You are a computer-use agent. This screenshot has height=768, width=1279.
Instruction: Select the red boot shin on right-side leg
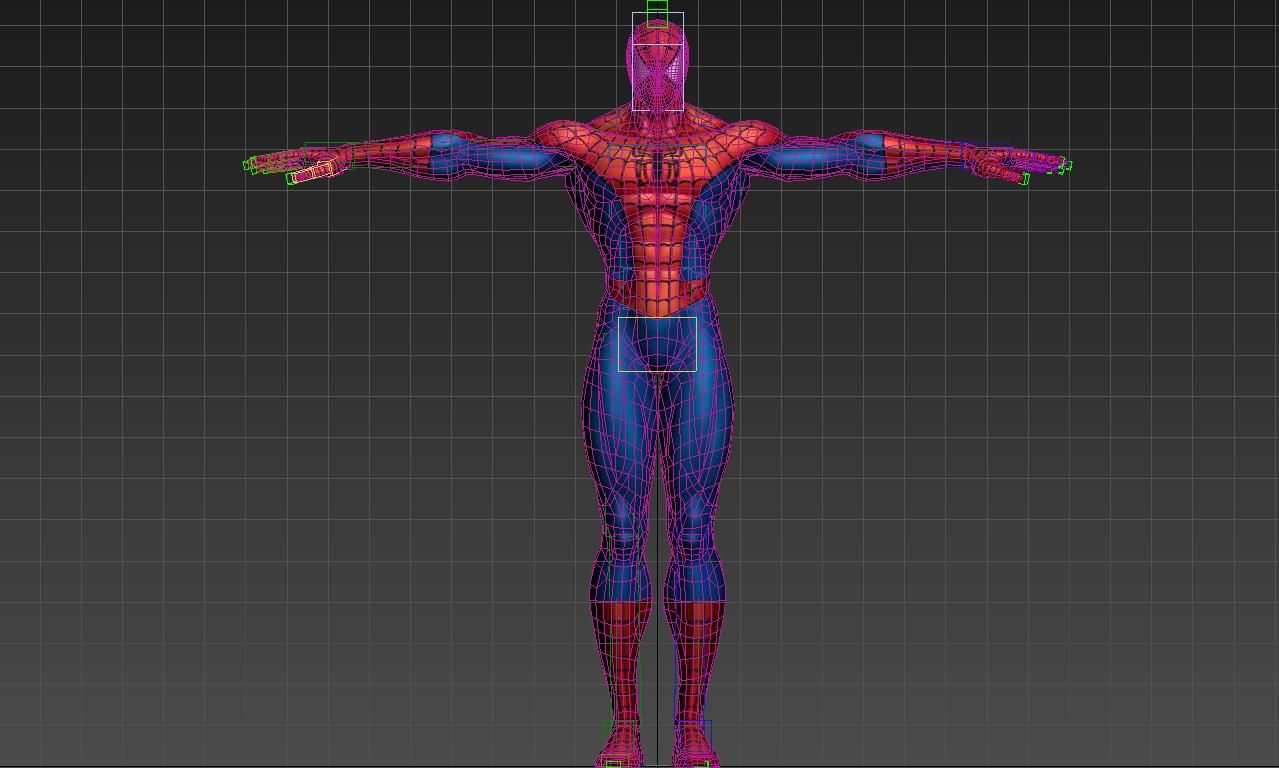pyautogui.click(x=699, y=640)
